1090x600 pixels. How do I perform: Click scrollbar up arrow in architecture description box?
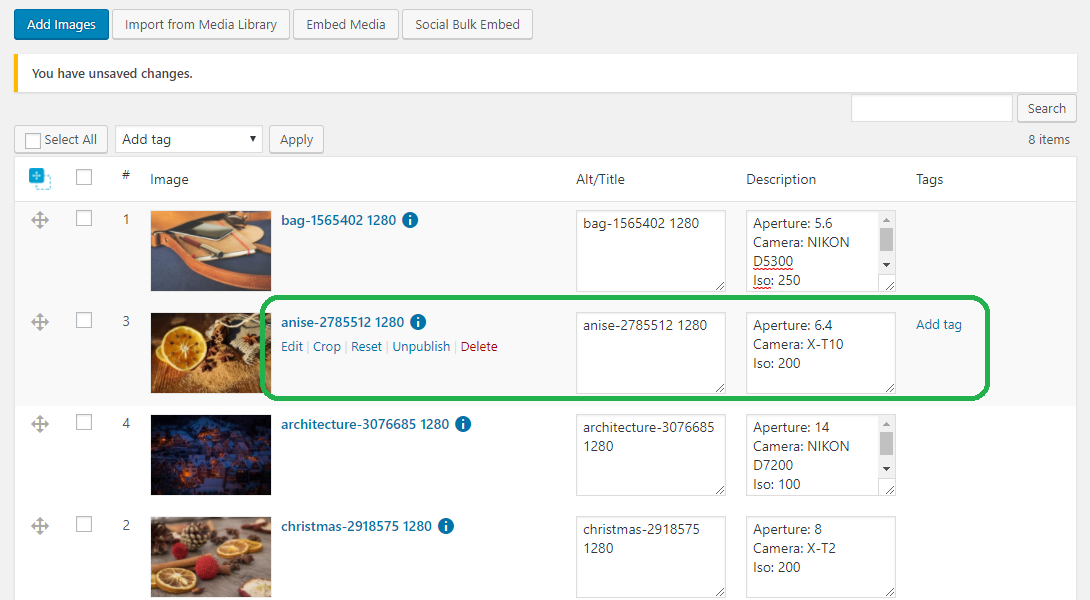click(x=886, y=423)
